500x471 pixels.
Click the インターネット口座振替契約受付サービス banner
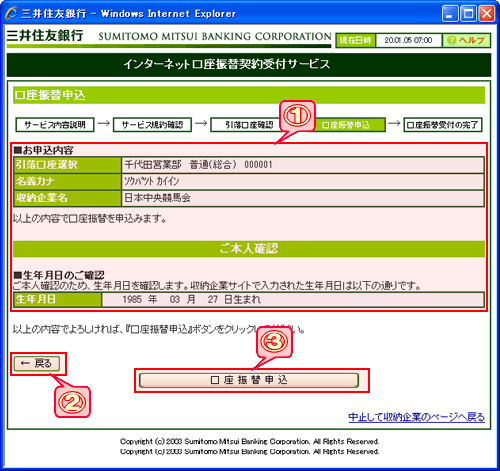[249, 64]
